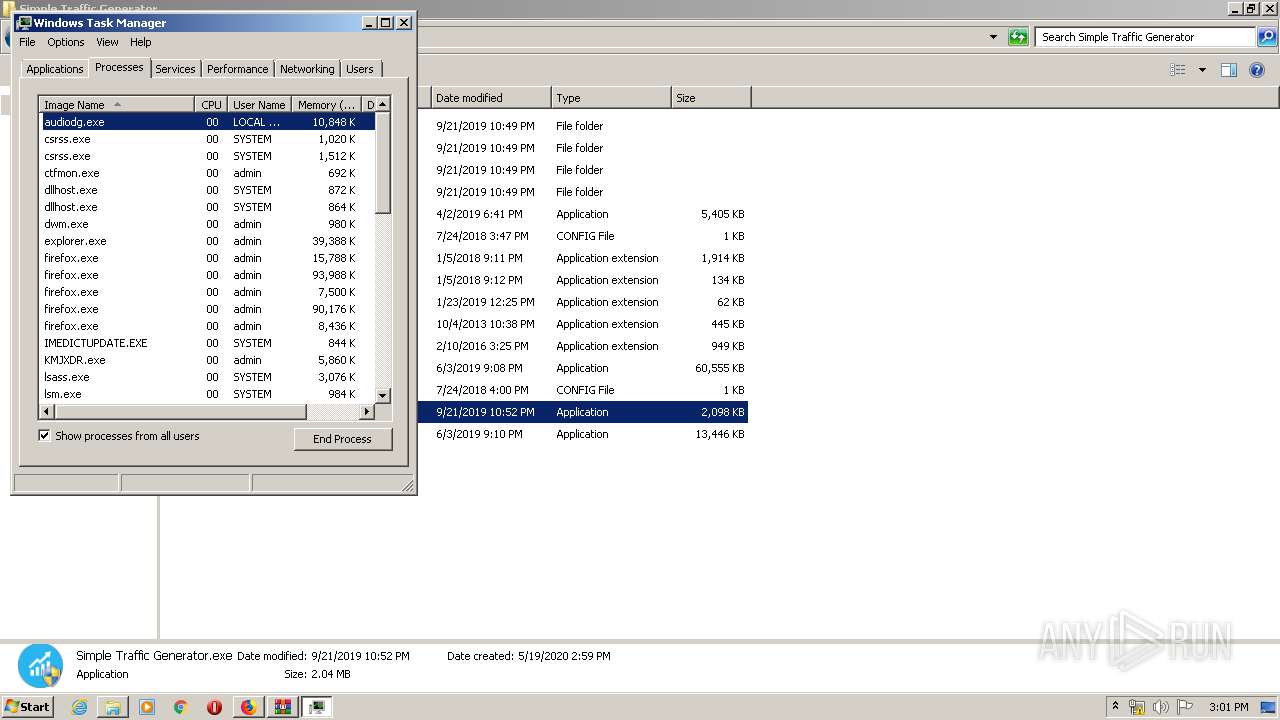Sort Explorer files by Size column
Screen dimensions: 1280x720
tap(711, 98)
